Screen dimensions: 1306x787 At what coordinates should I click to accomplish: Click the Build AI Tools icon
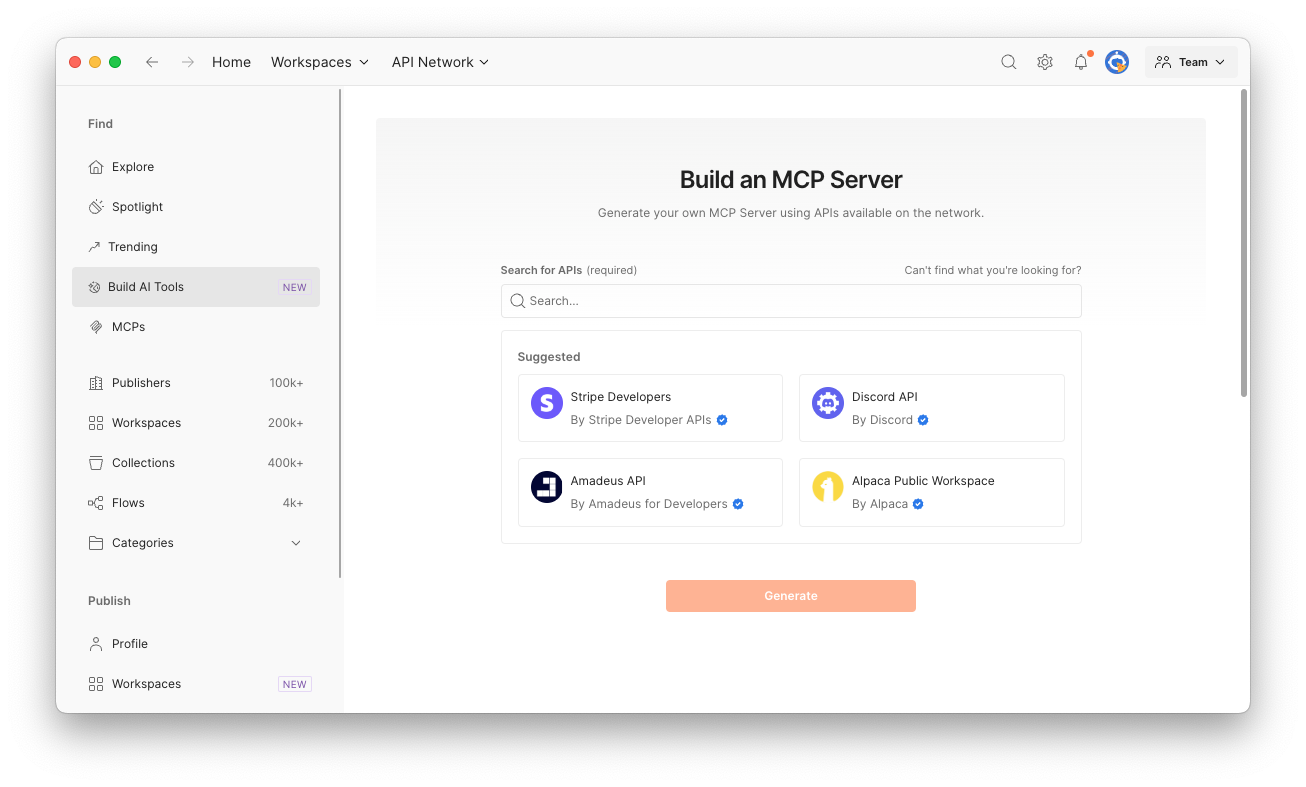point(94,287)
